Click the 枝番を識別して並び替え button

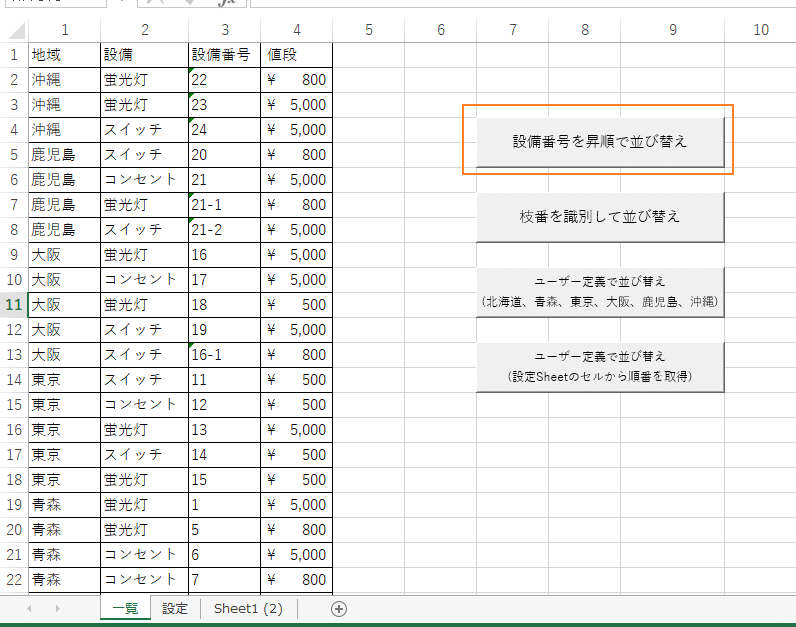point(600,217)
